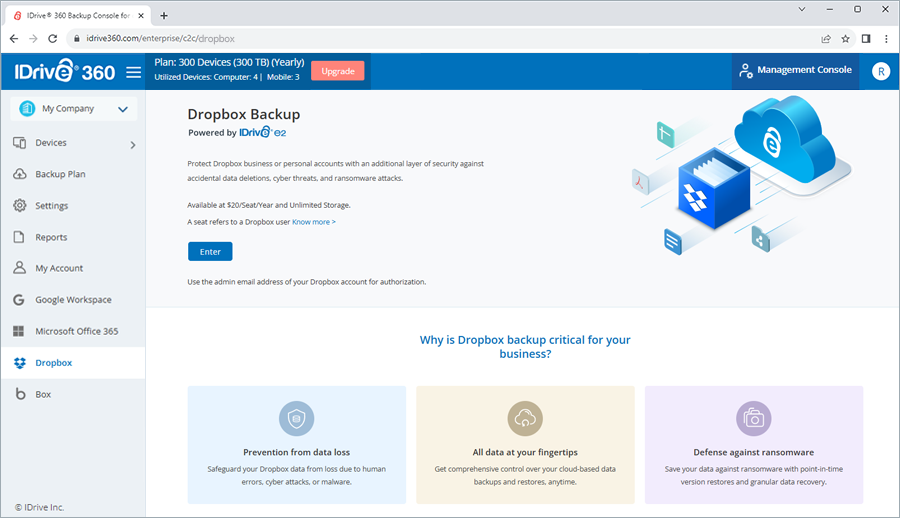This screenshot has width=900, height=518.
Task: Click the Box icon in the sidebar
Action: [19, 395]
